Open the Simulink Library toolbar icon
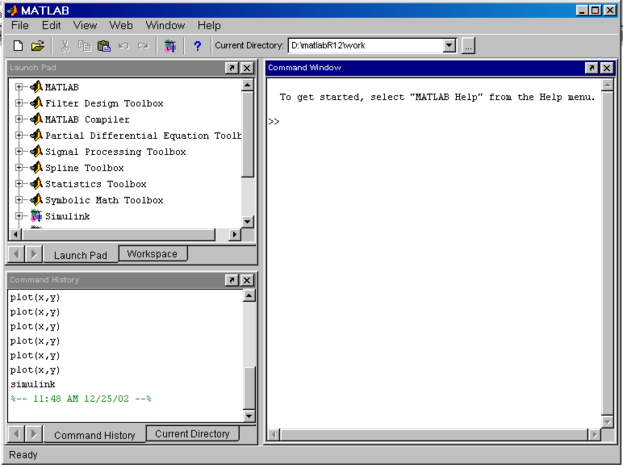Screen dimensions: 623x468 point(170,46)
